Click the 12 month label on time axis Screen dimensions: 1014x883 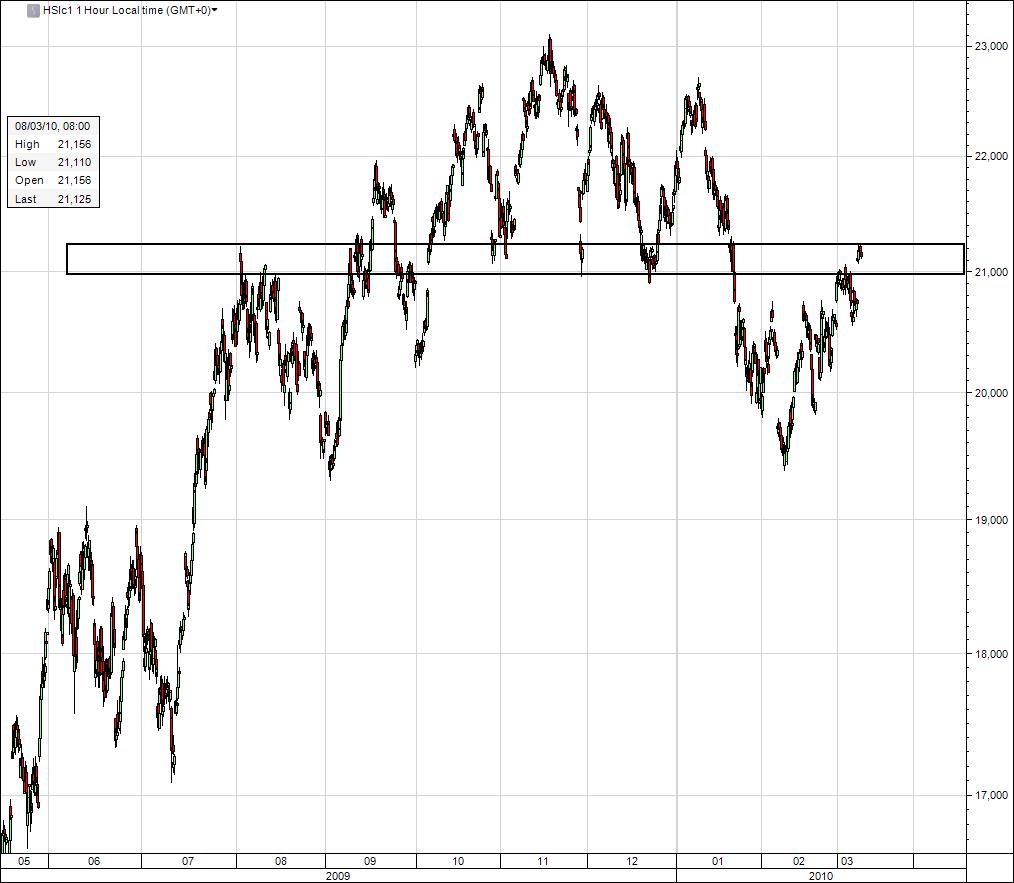point(632,861)
